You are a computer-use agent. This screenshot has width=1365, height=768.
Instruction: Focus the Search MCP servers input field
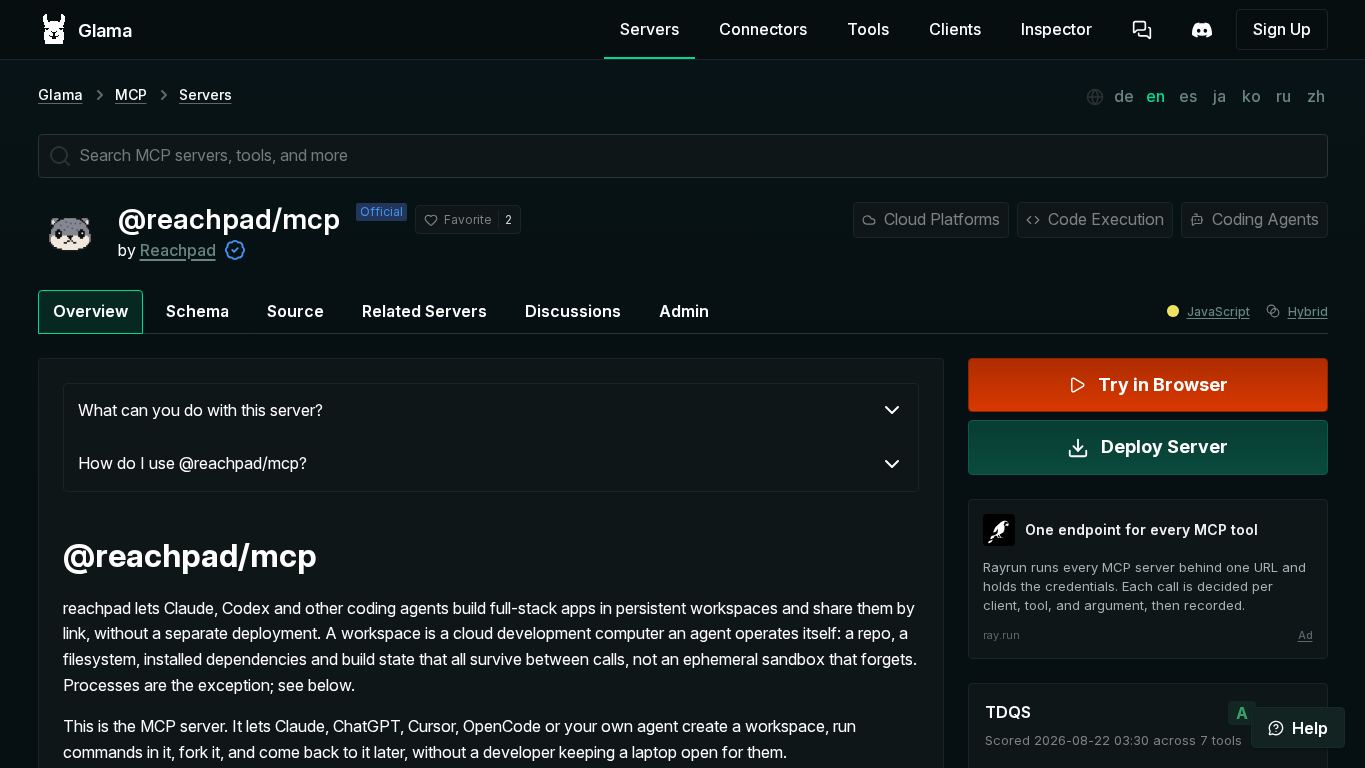pos(683,156)
